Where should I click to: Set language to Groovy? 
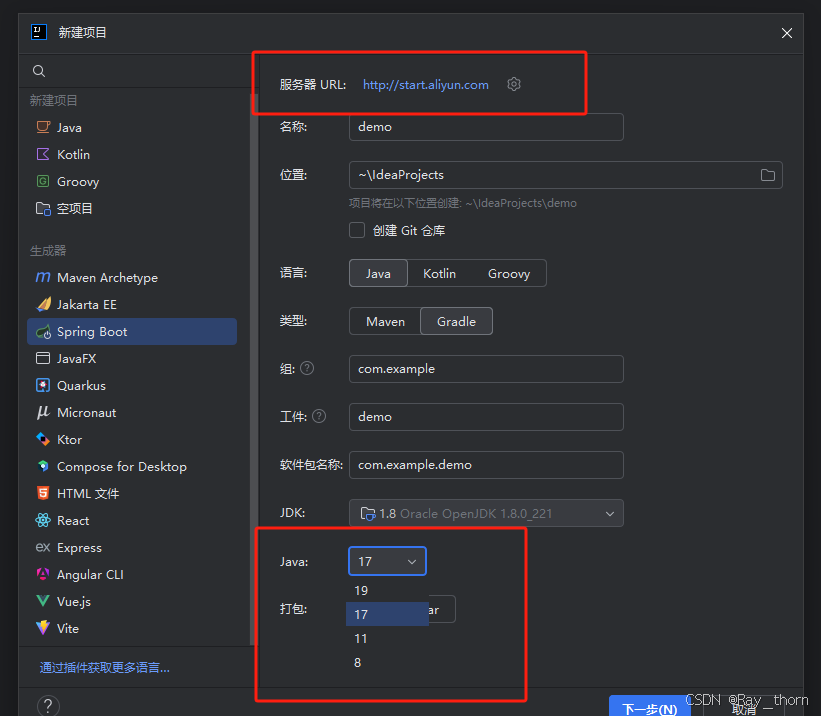509,273
